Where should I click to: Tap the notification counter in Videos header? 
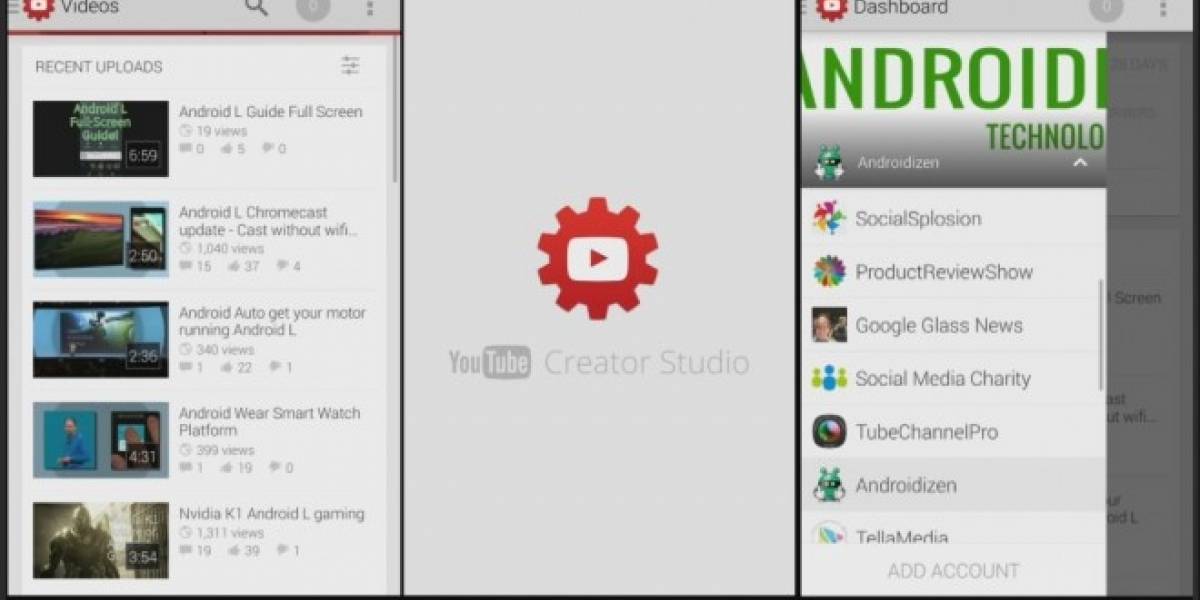coord(313,8)
